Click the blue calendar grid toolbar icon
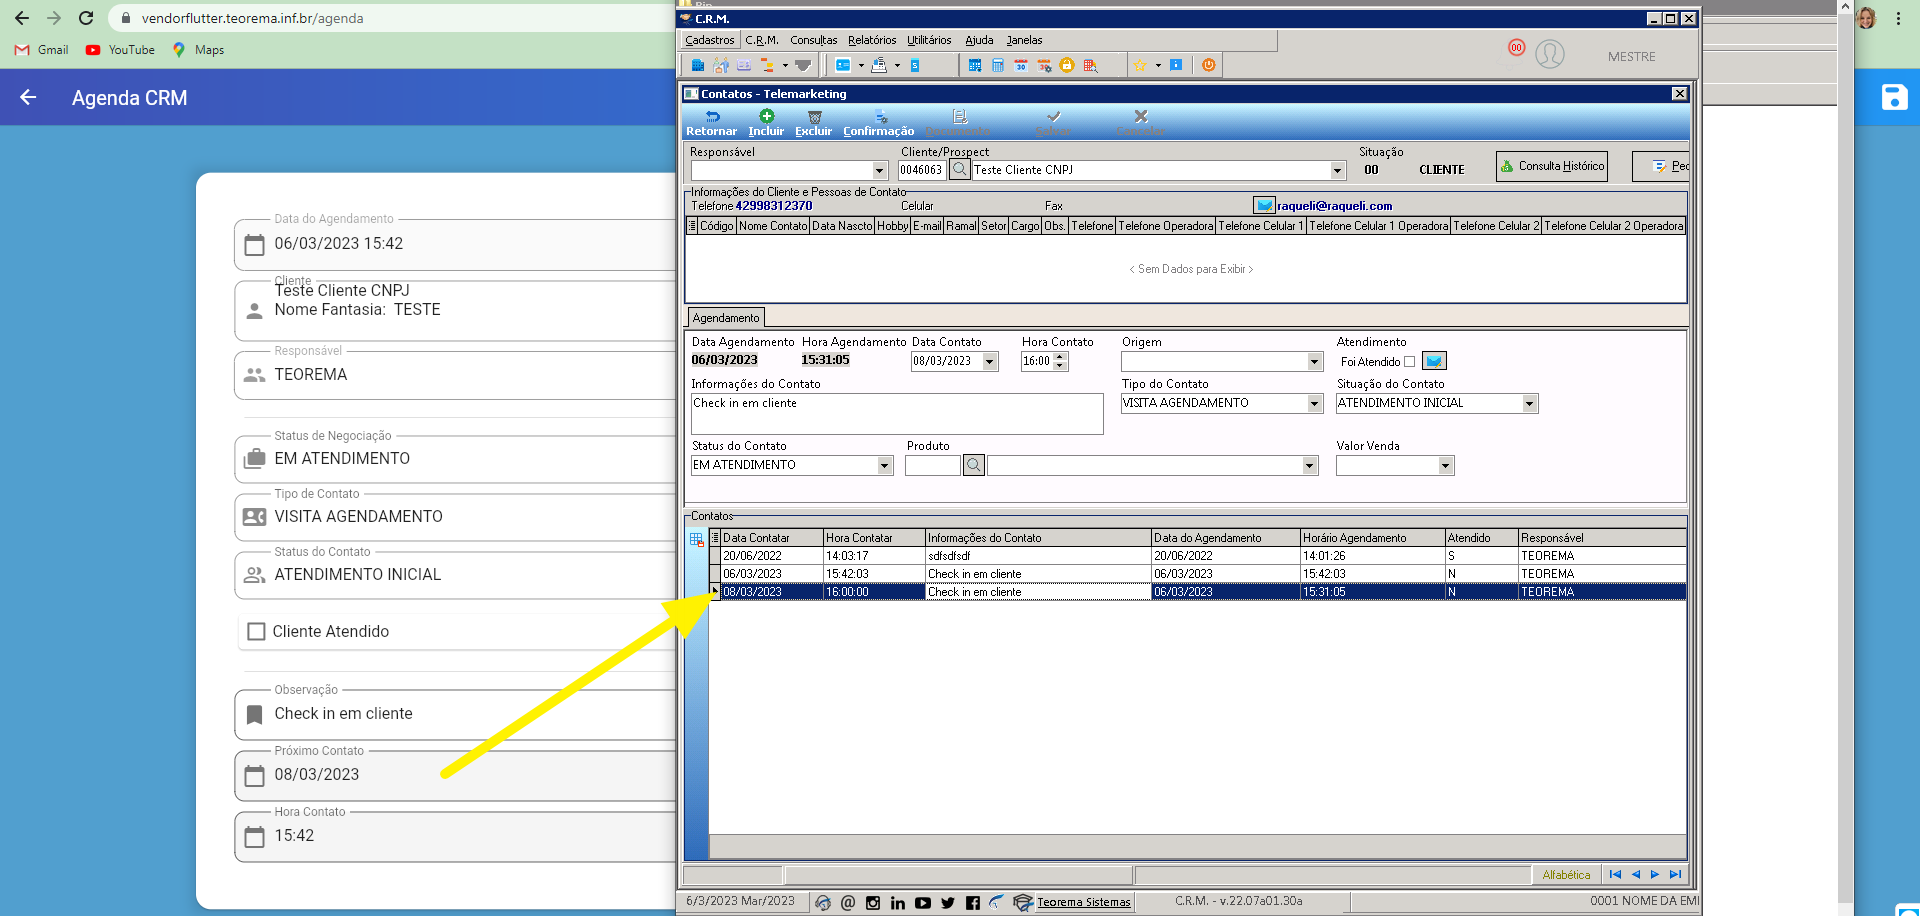The width and height of the screenshot is (1920, 916). click(x=975, y=65)
